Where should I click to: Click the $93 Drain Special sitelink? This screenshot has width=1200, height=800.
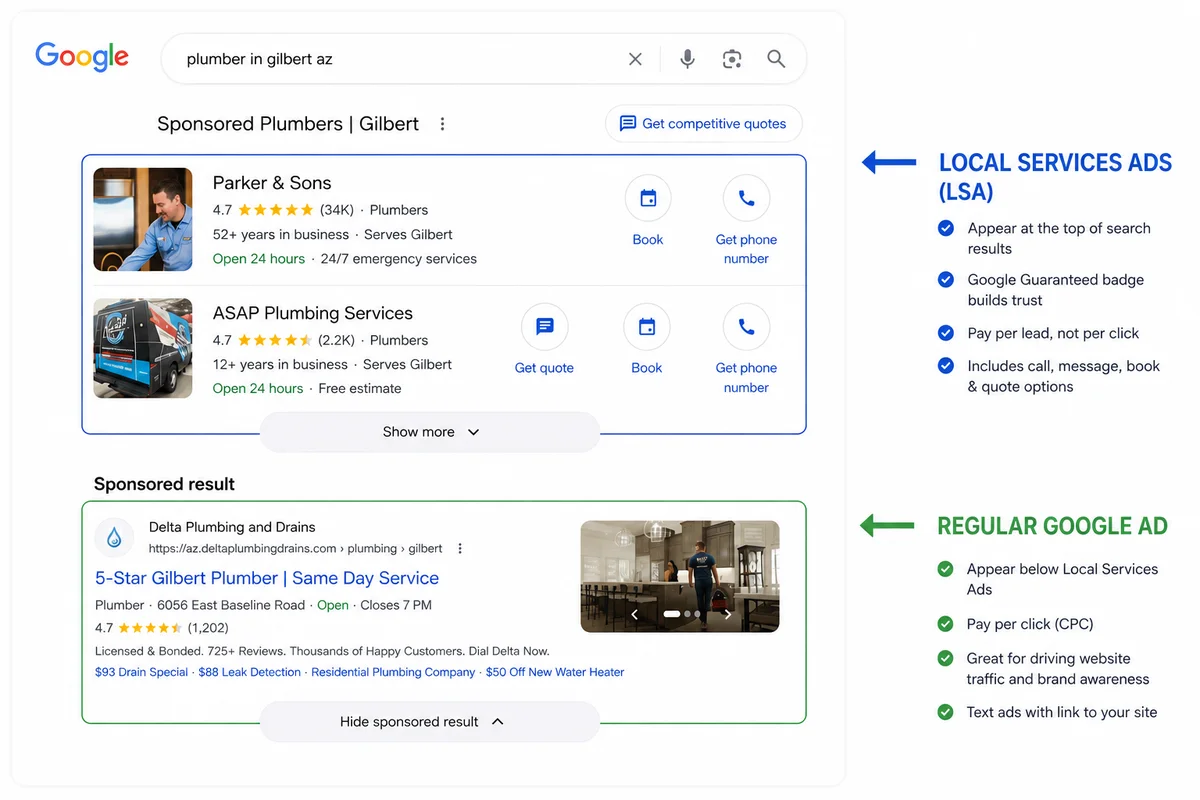click(141, 672)
